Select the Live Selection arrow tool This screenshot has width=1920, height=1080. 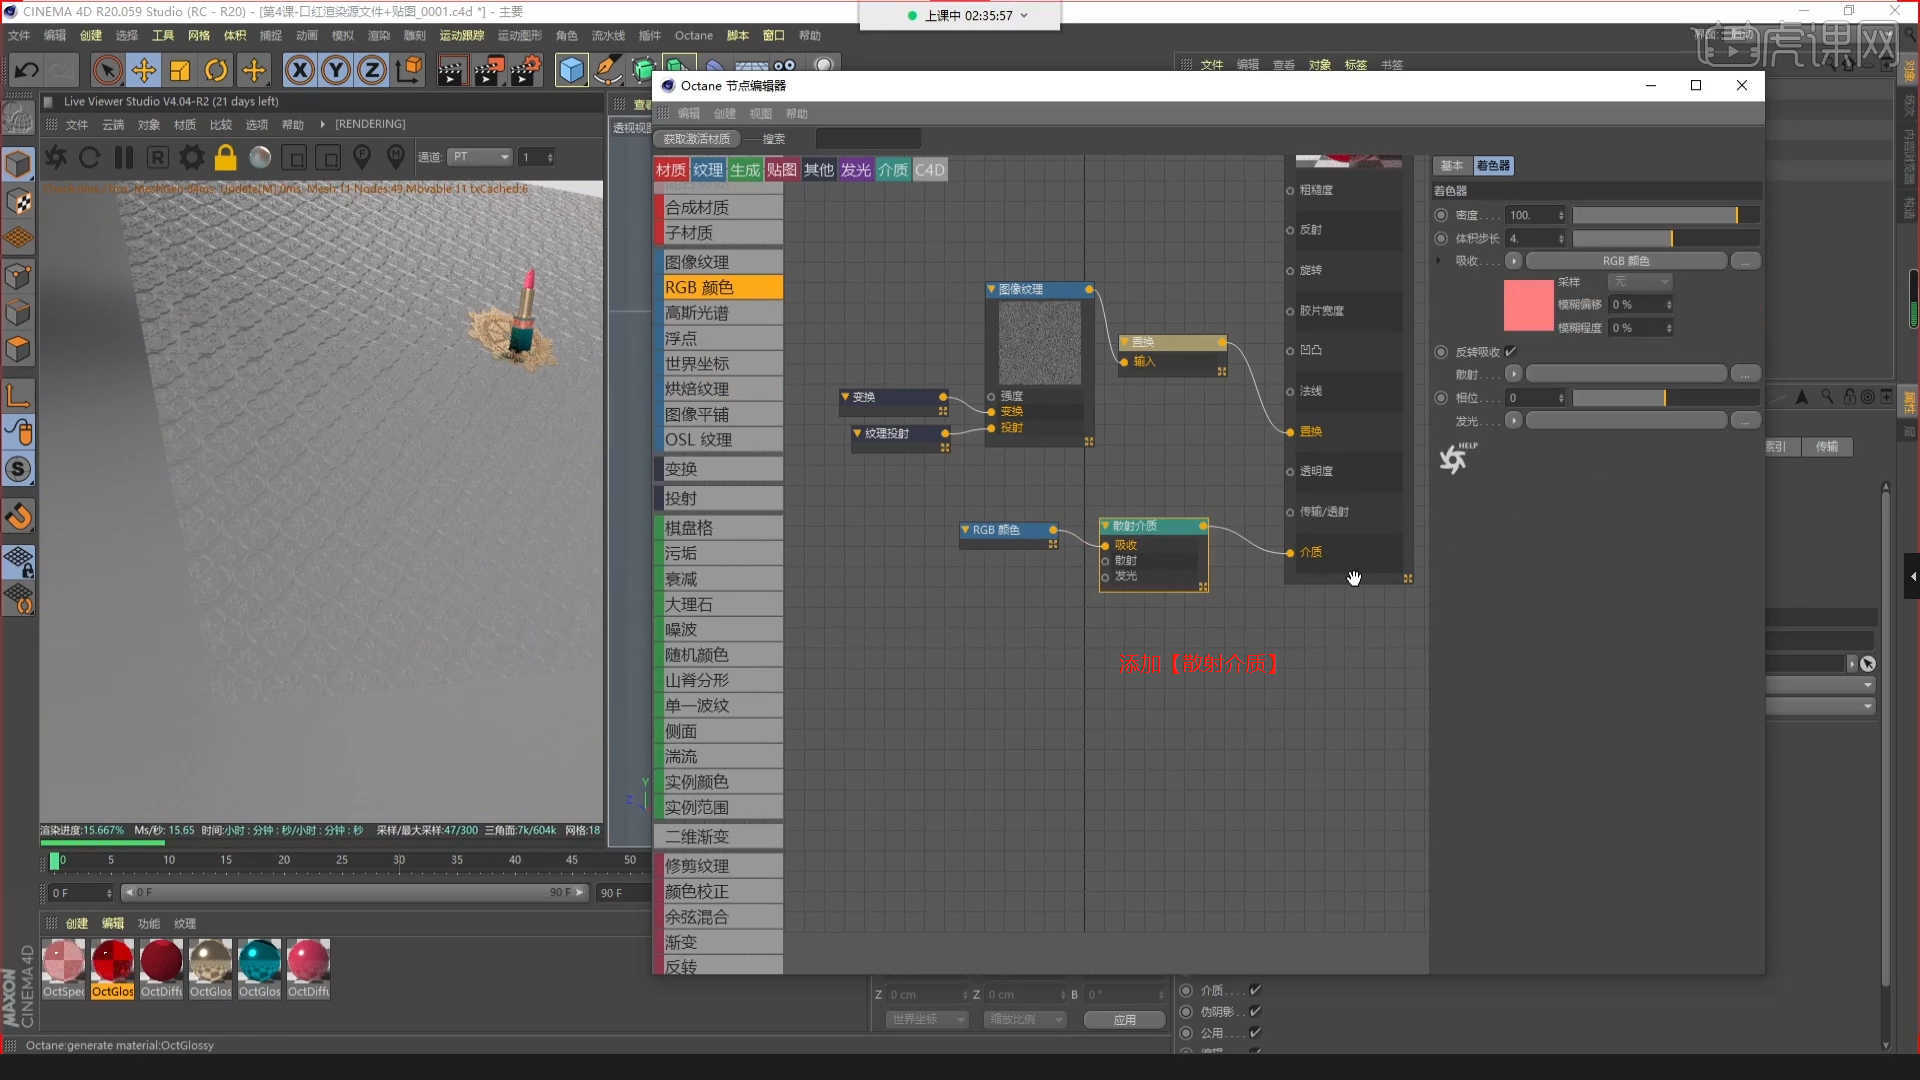tap(107, 70)
